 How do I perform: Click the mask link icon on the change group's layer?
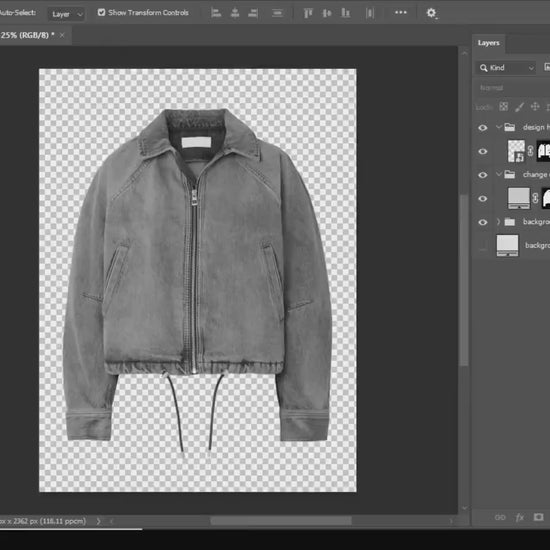pos(535,198)
